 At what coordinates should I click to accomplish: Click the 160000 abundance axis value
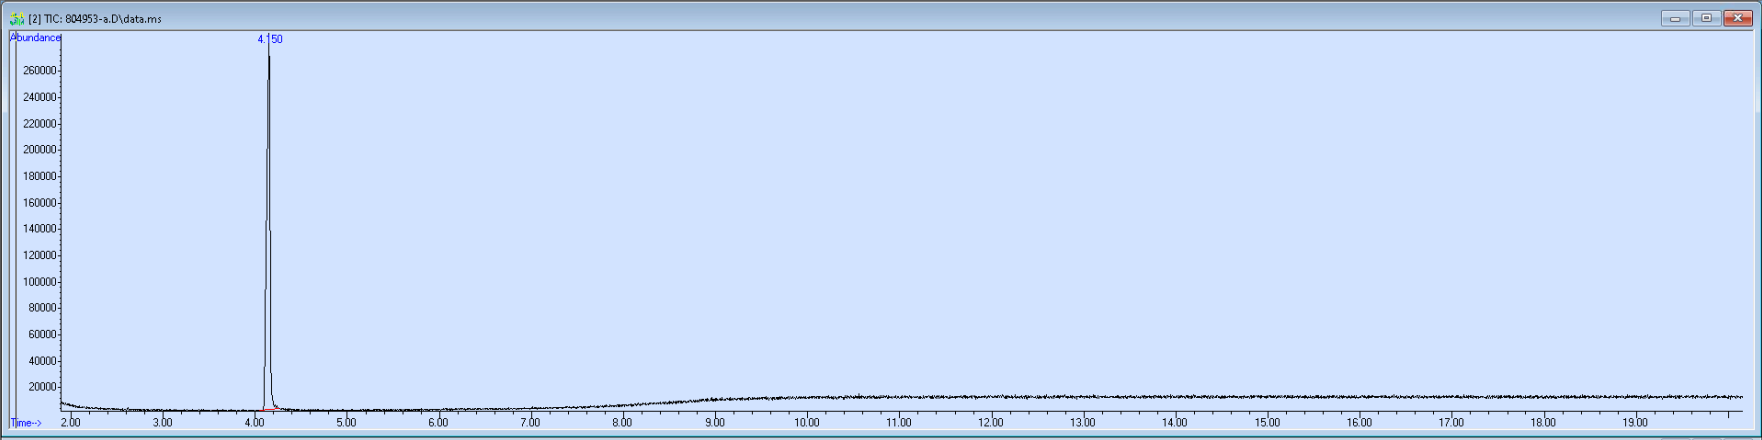[x=39, y=203]
